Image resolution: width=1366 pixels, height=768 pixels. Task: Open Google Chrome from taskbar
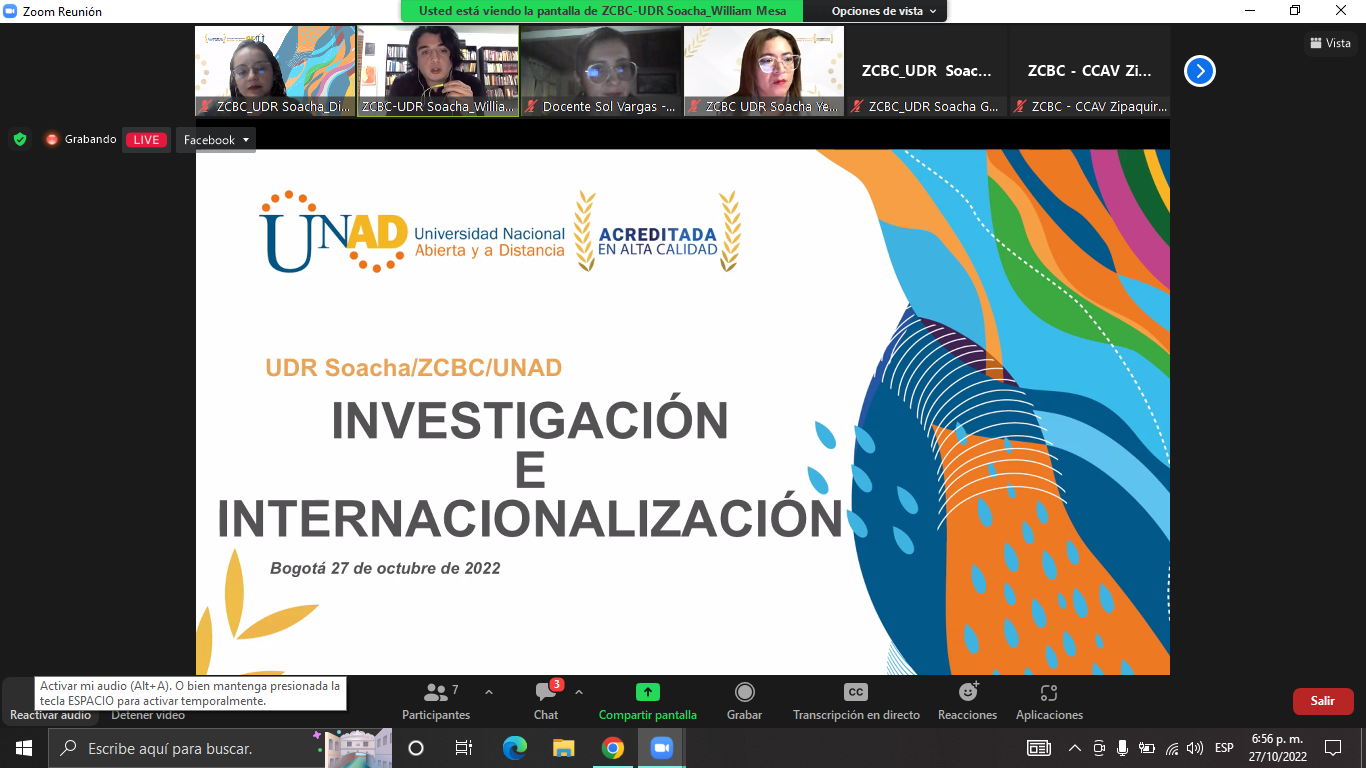pos(613,748)
